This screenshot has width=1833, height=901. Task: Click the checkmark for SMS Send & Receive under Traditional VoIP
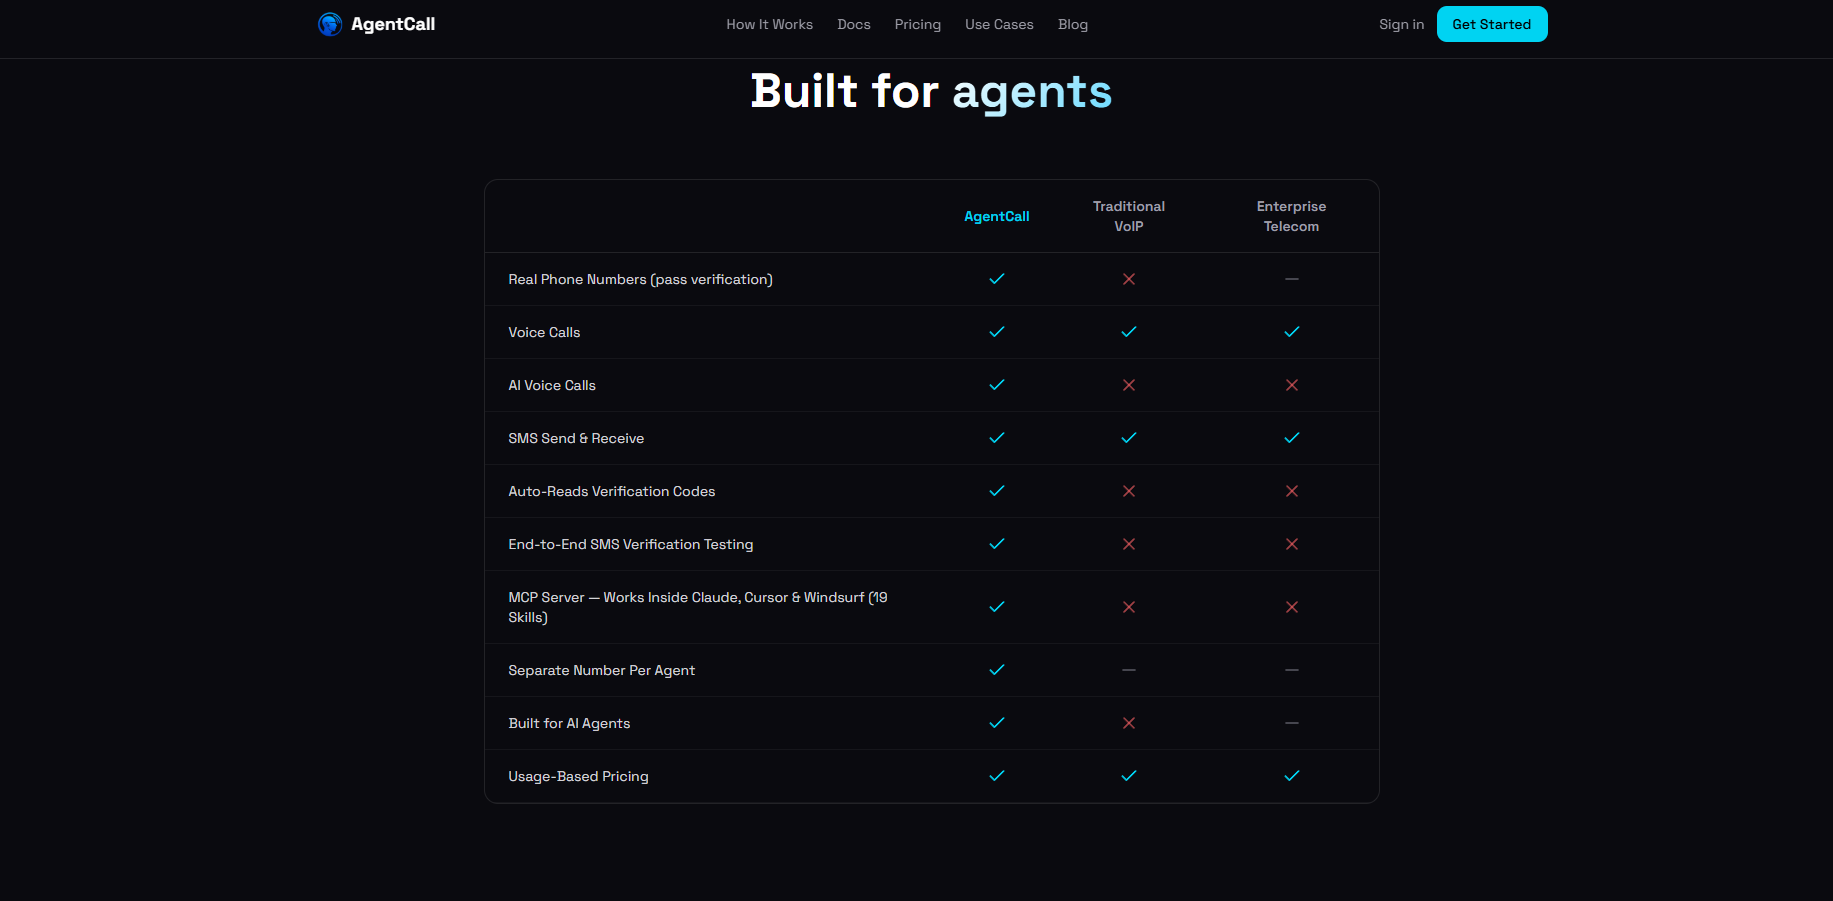coord(1129,438)
